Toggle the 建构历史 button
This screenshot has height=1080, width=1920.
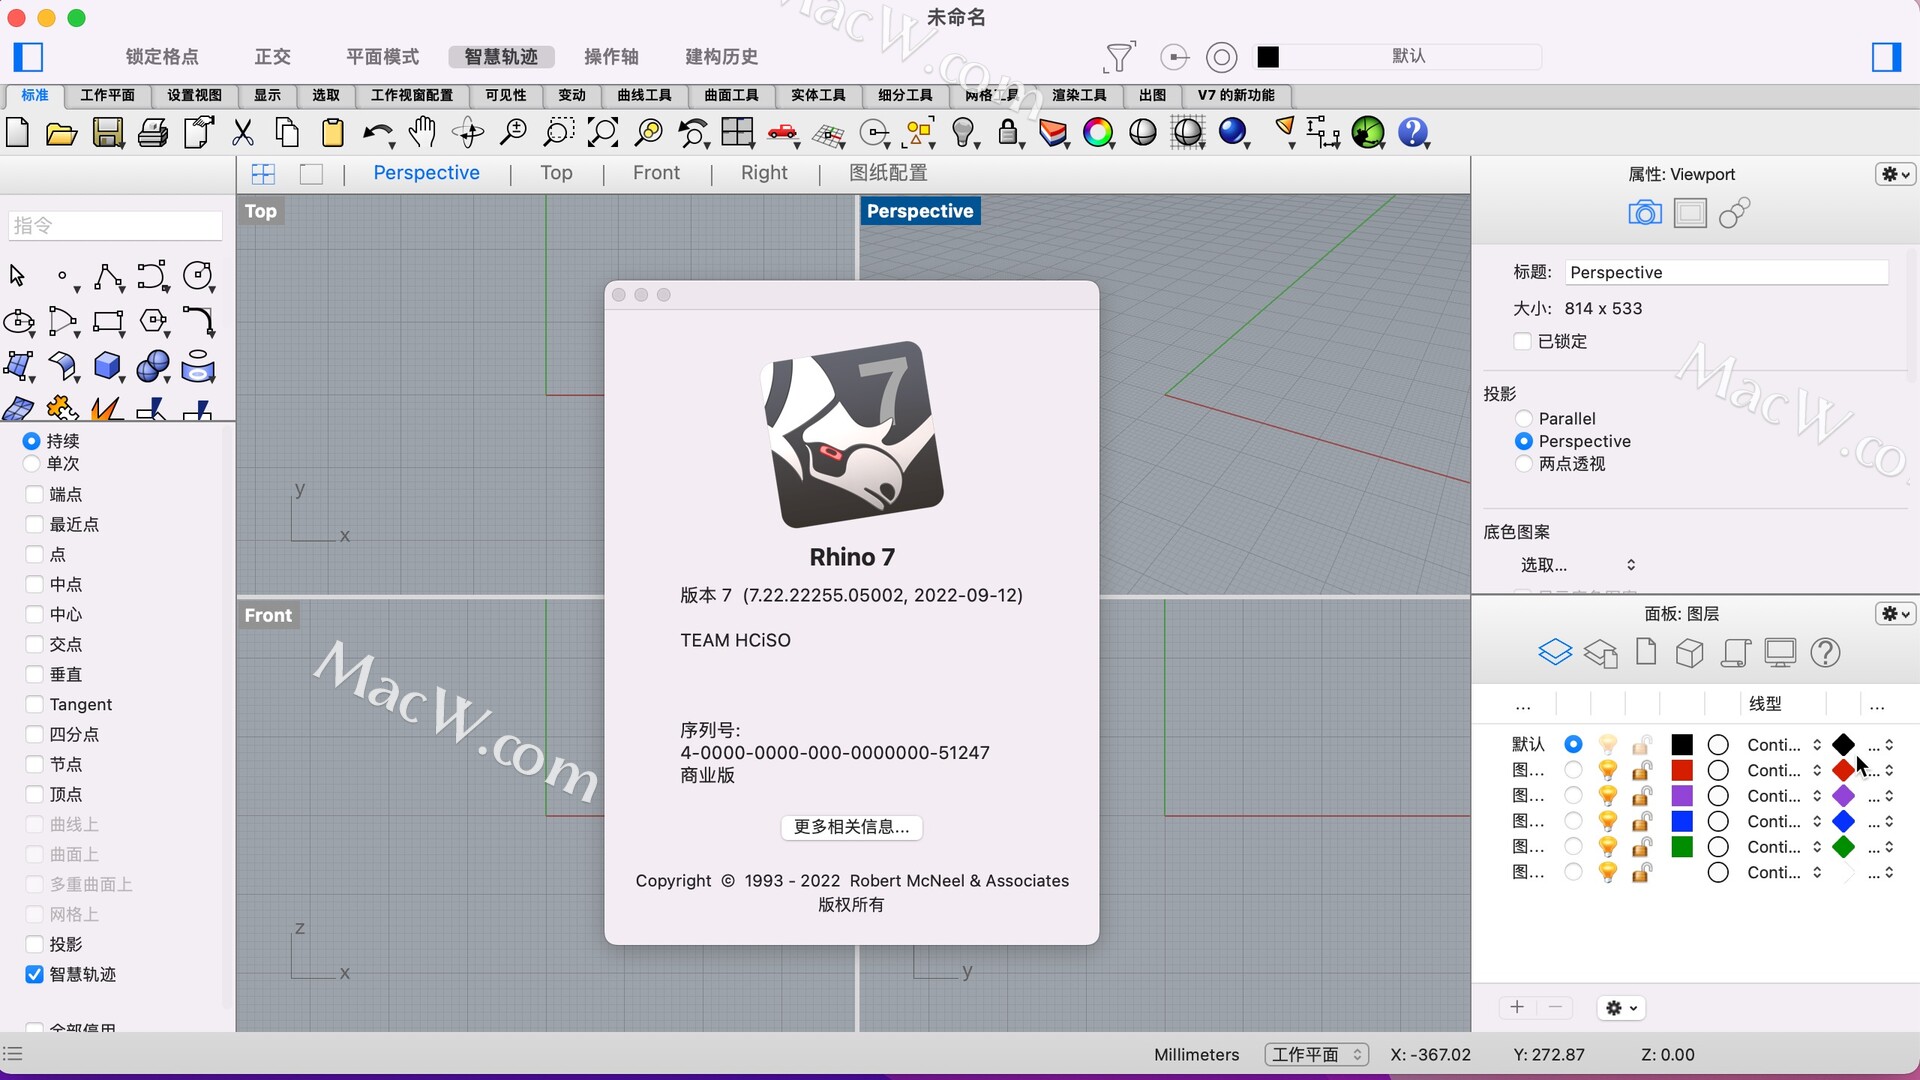point(721,56)
